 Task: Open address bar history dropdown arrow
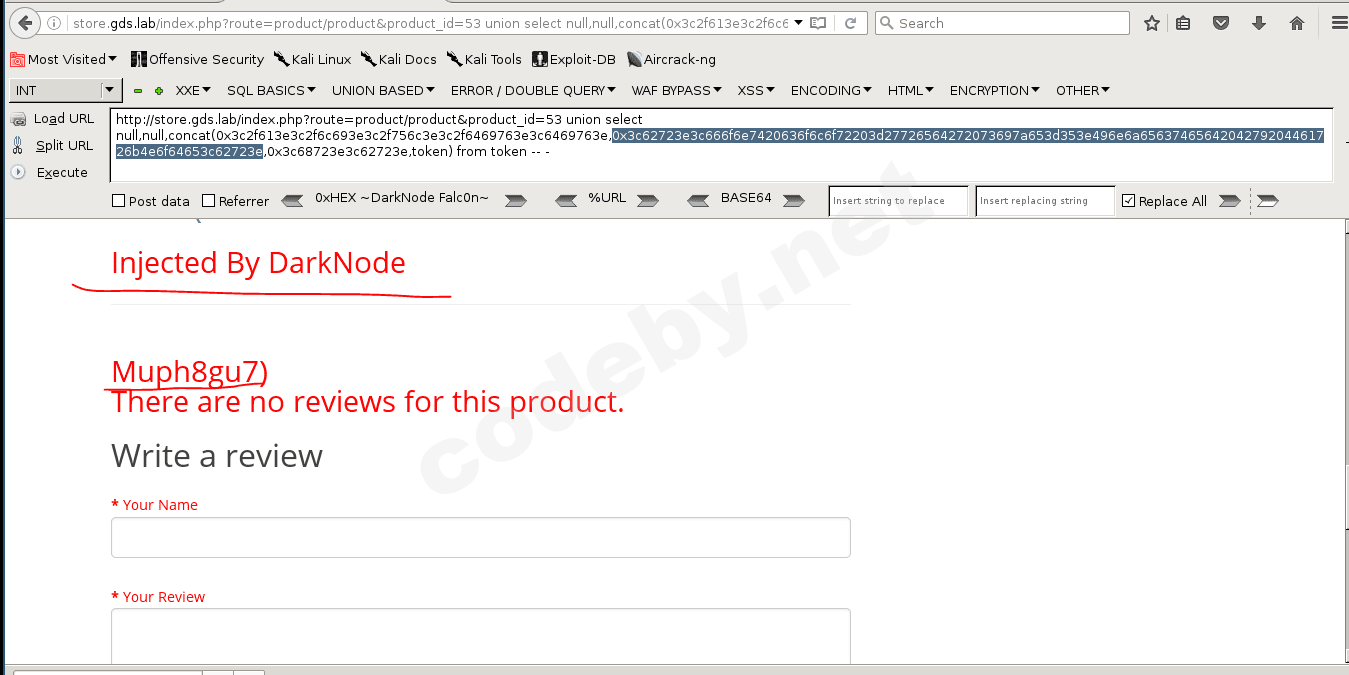[x=798, y=23]
